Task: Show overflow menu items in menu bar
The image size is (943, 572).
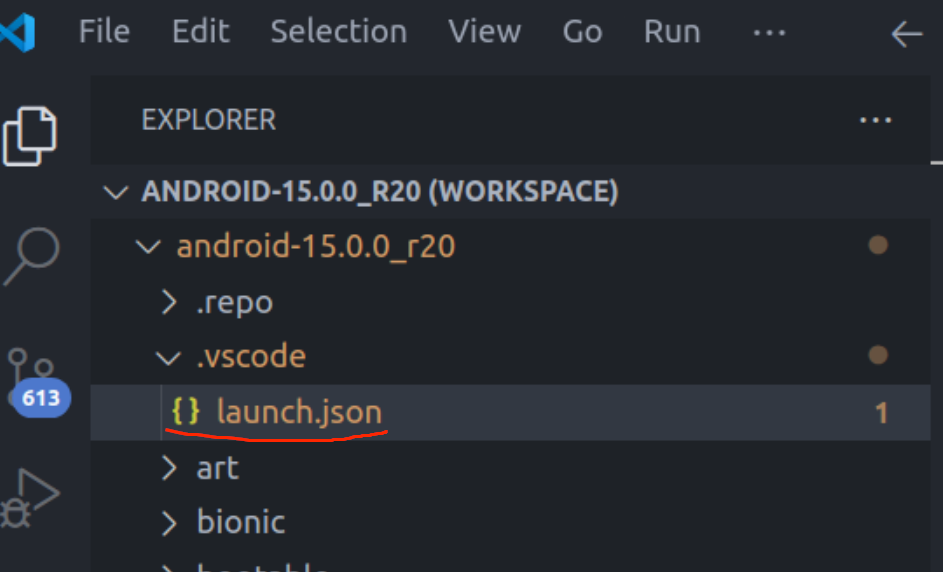Action: point(768,32)
